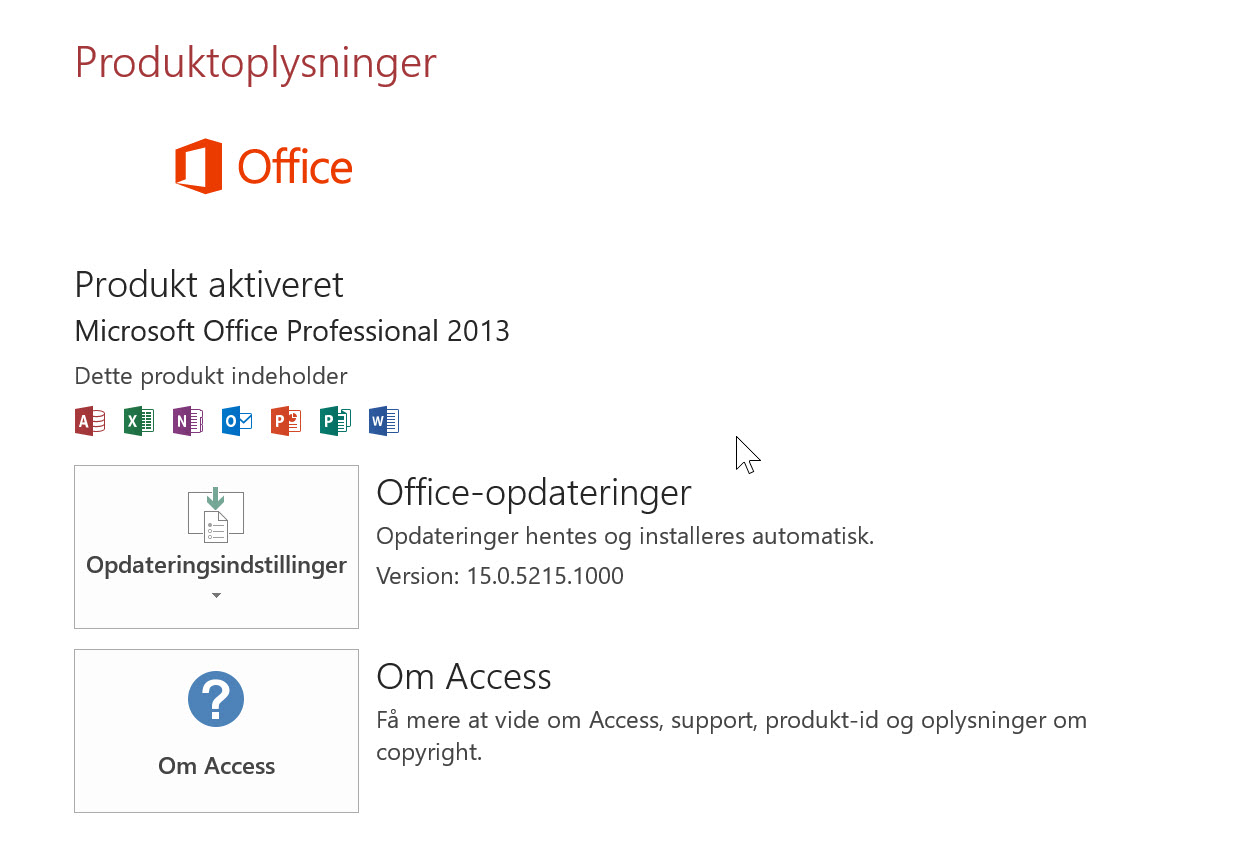Click the blue Outlook icon
This screenshot has width=1239, height=853.
[237, 421]
